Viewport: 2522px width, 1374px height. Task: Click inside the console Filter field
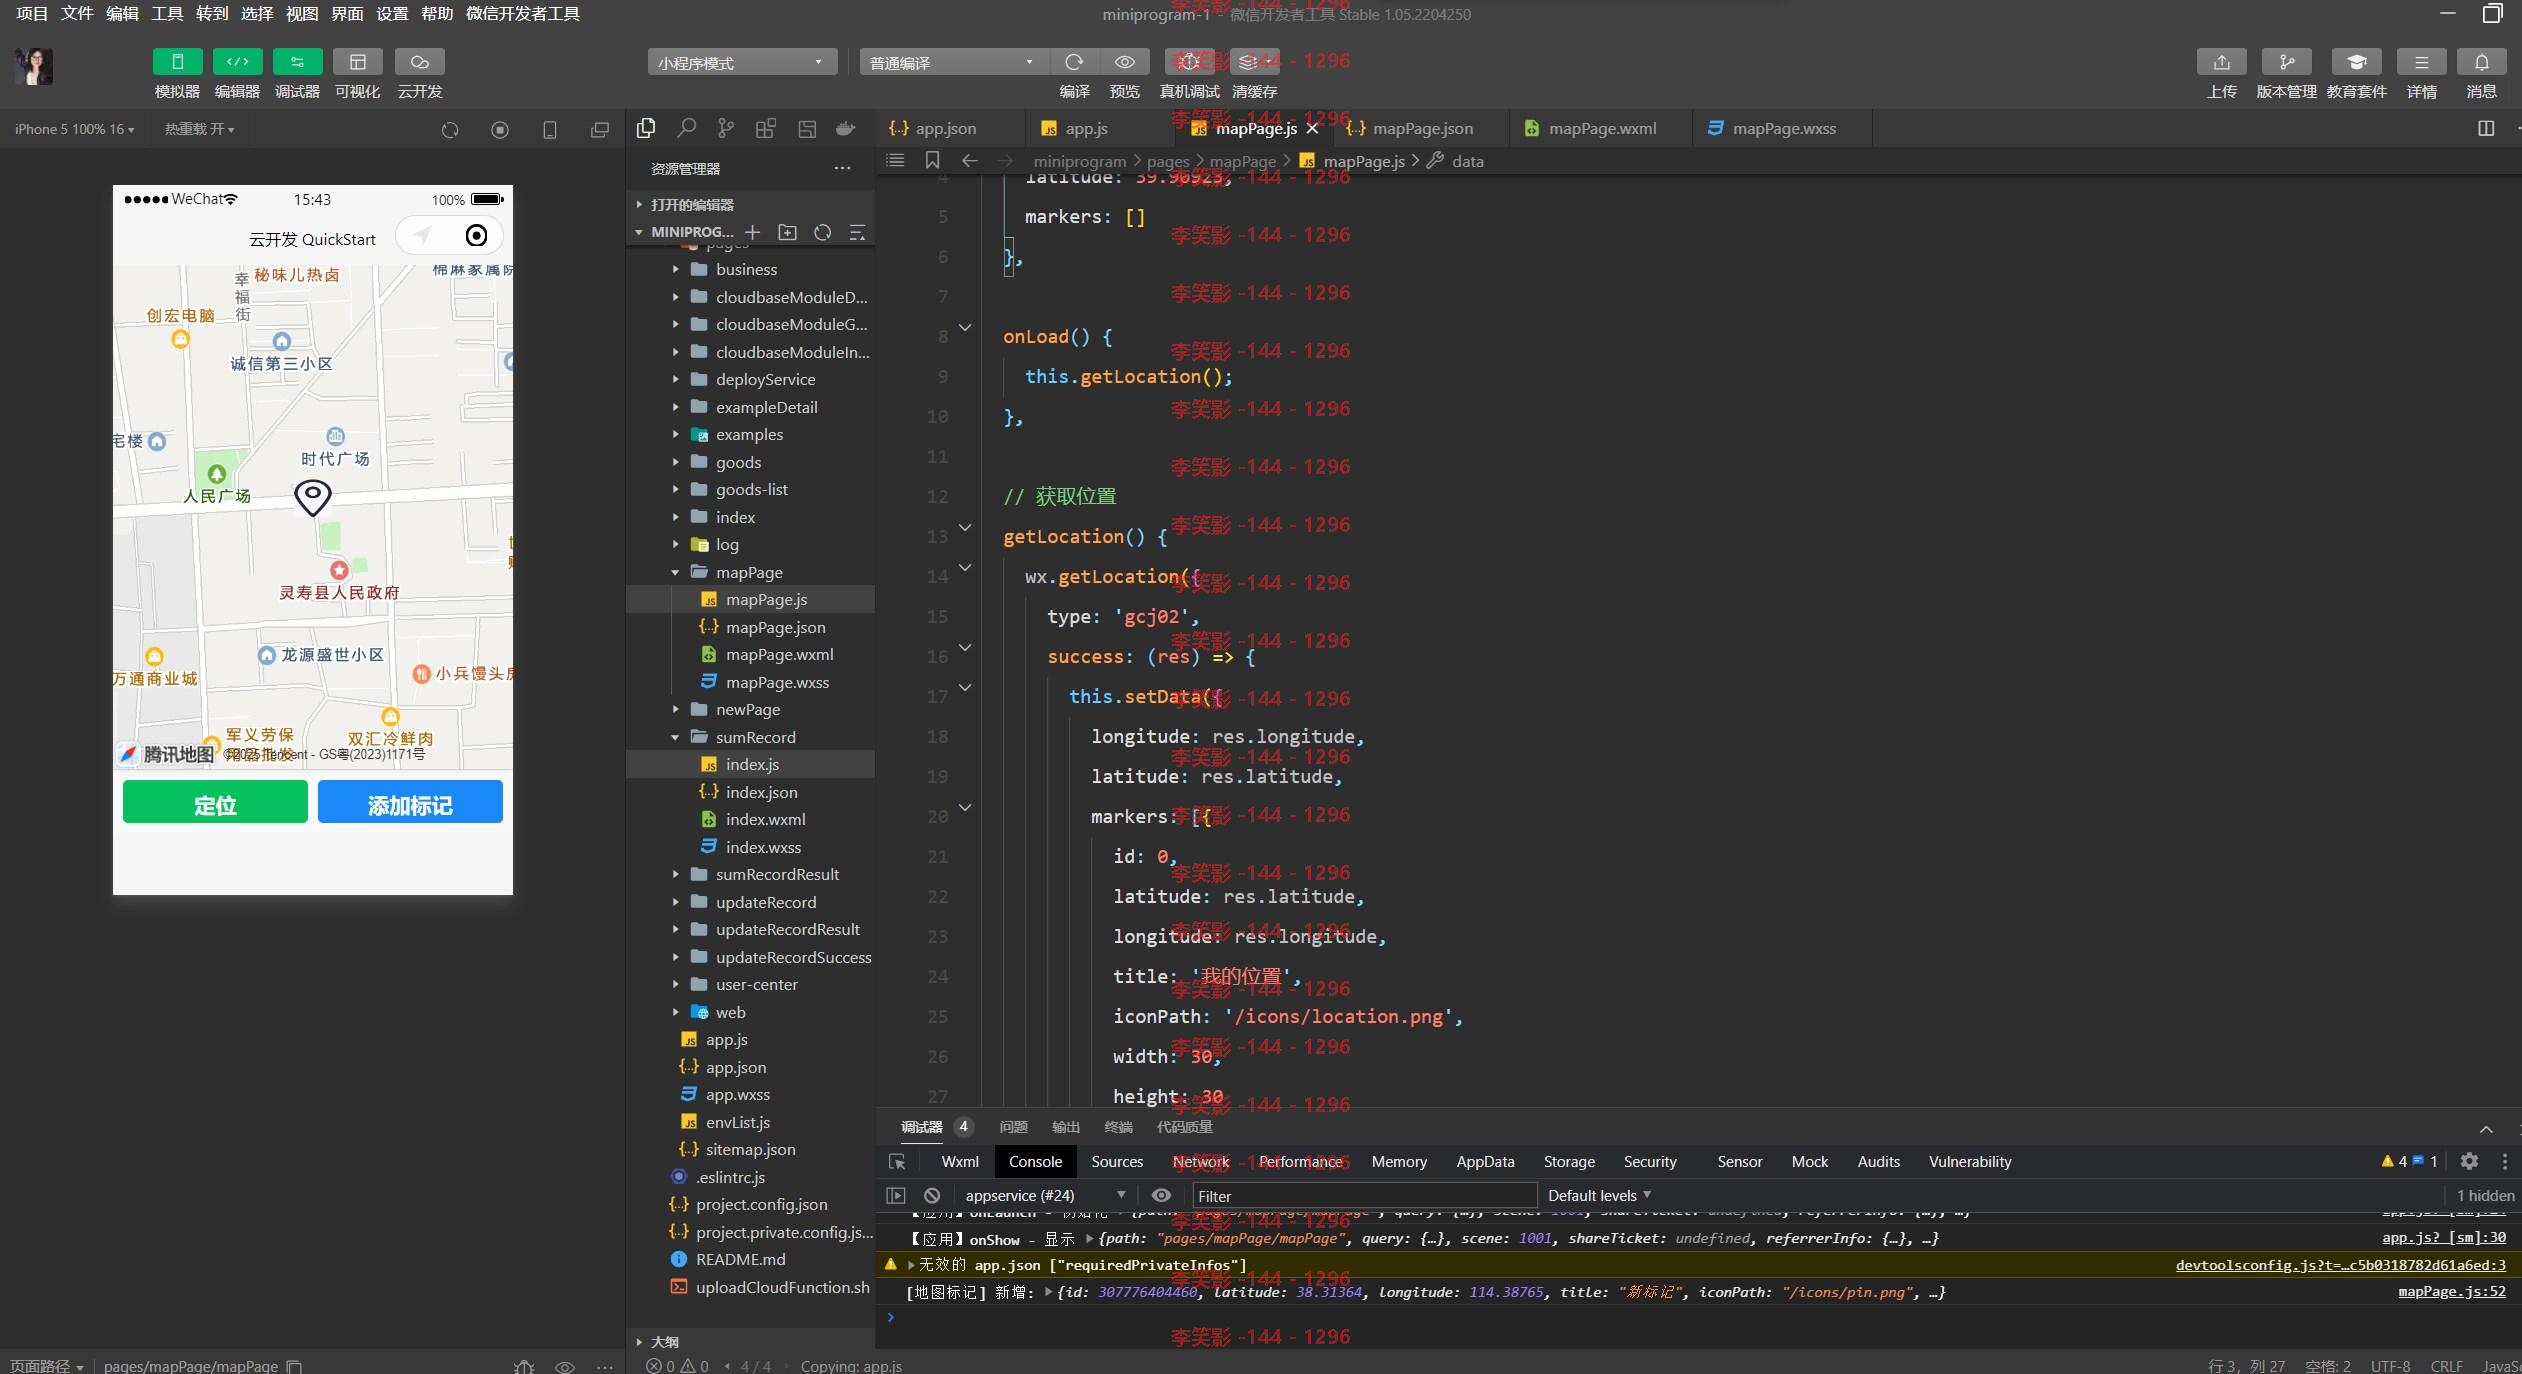(1364, 1195)
